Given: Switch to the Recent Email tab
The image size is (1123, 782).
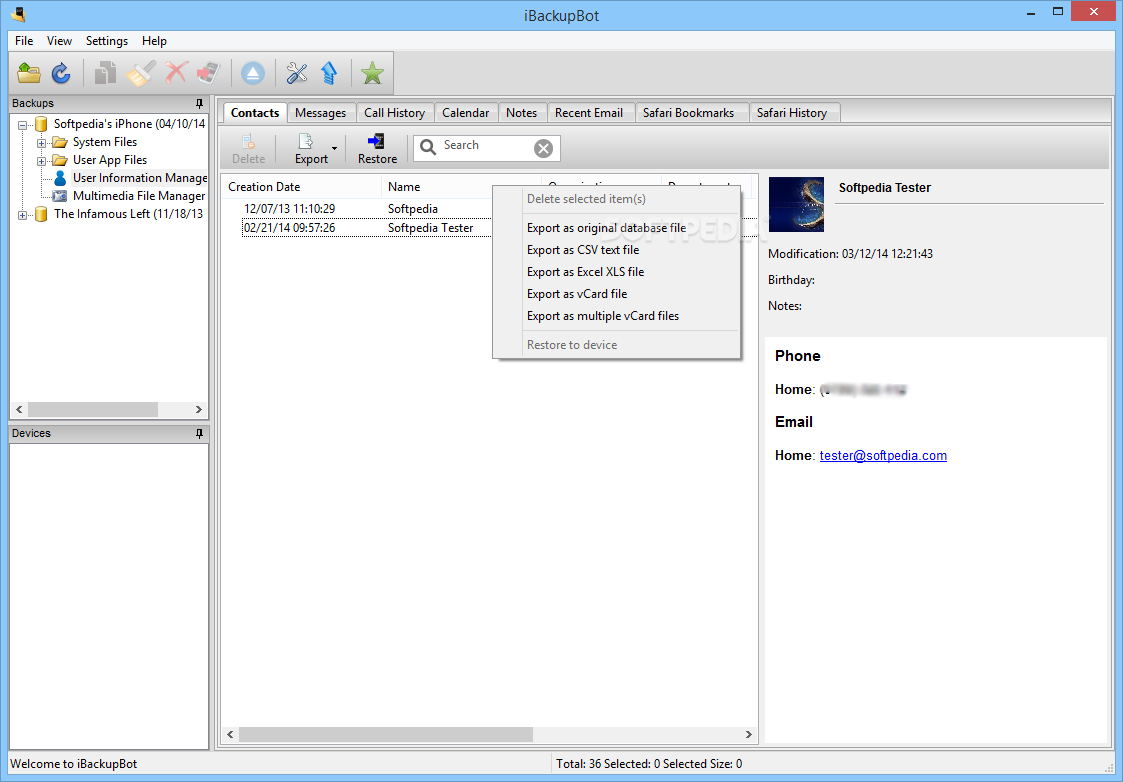Looking at the screenshot, I should tap(589, 112).
